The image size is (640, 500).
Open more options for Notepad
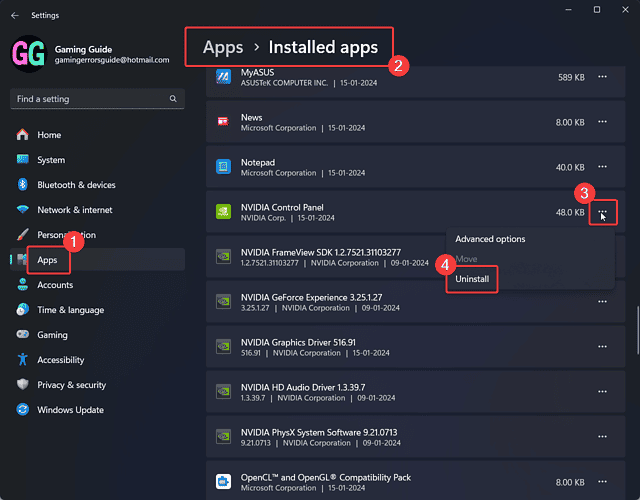pos(602,167)
